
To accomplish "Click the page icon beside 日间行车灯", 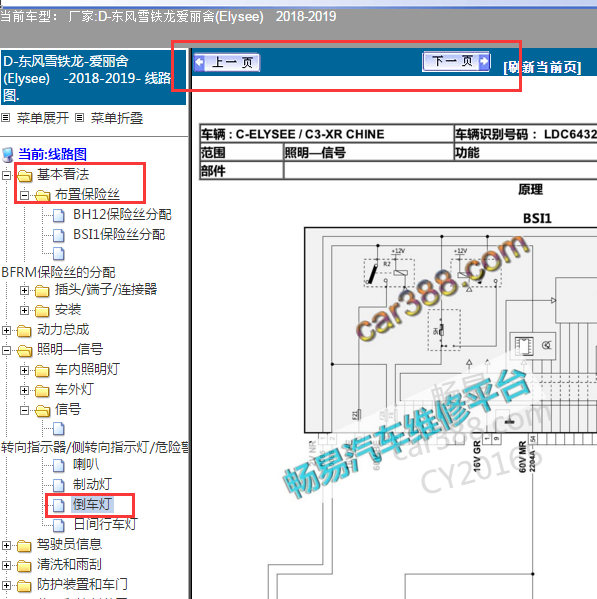I will [58, 525].
